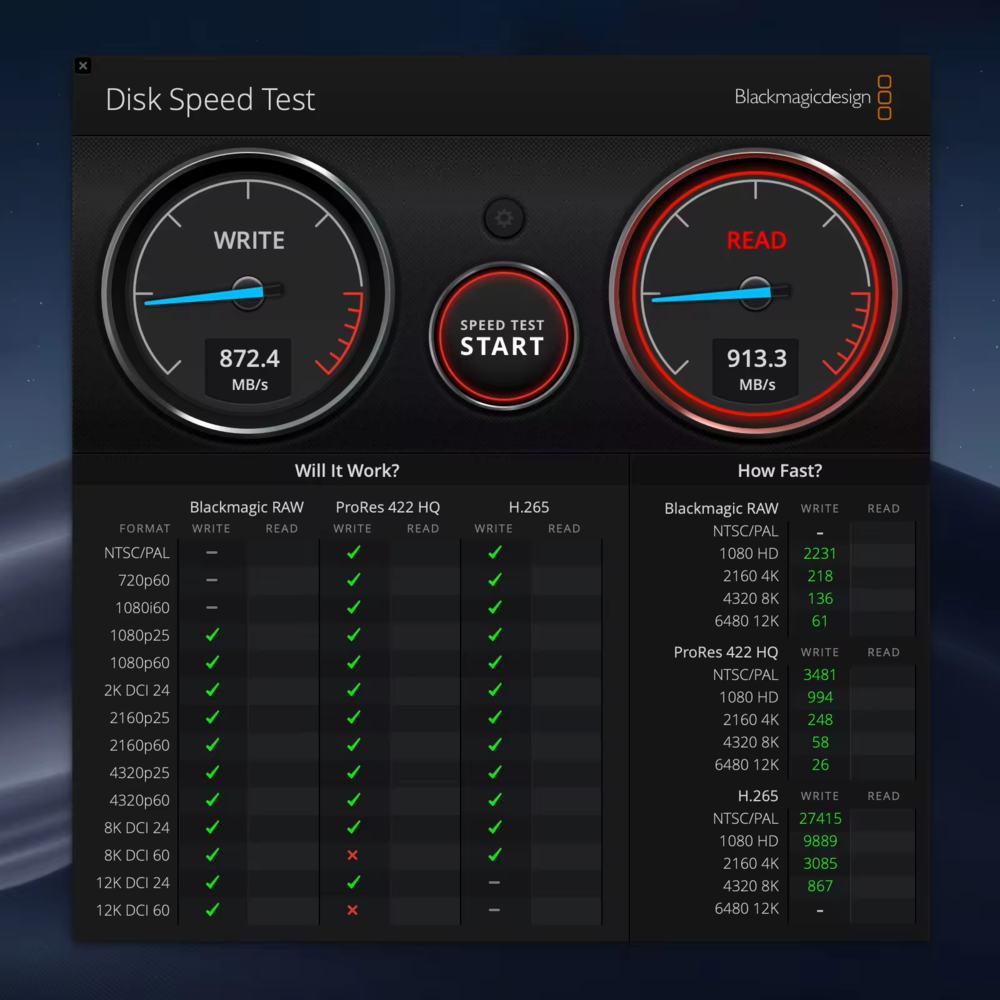Click ProRes 422 HQ checkmark for NTSC/PAL
The width and height of the screenshot is (1000, 1000).
click(353, 552)
